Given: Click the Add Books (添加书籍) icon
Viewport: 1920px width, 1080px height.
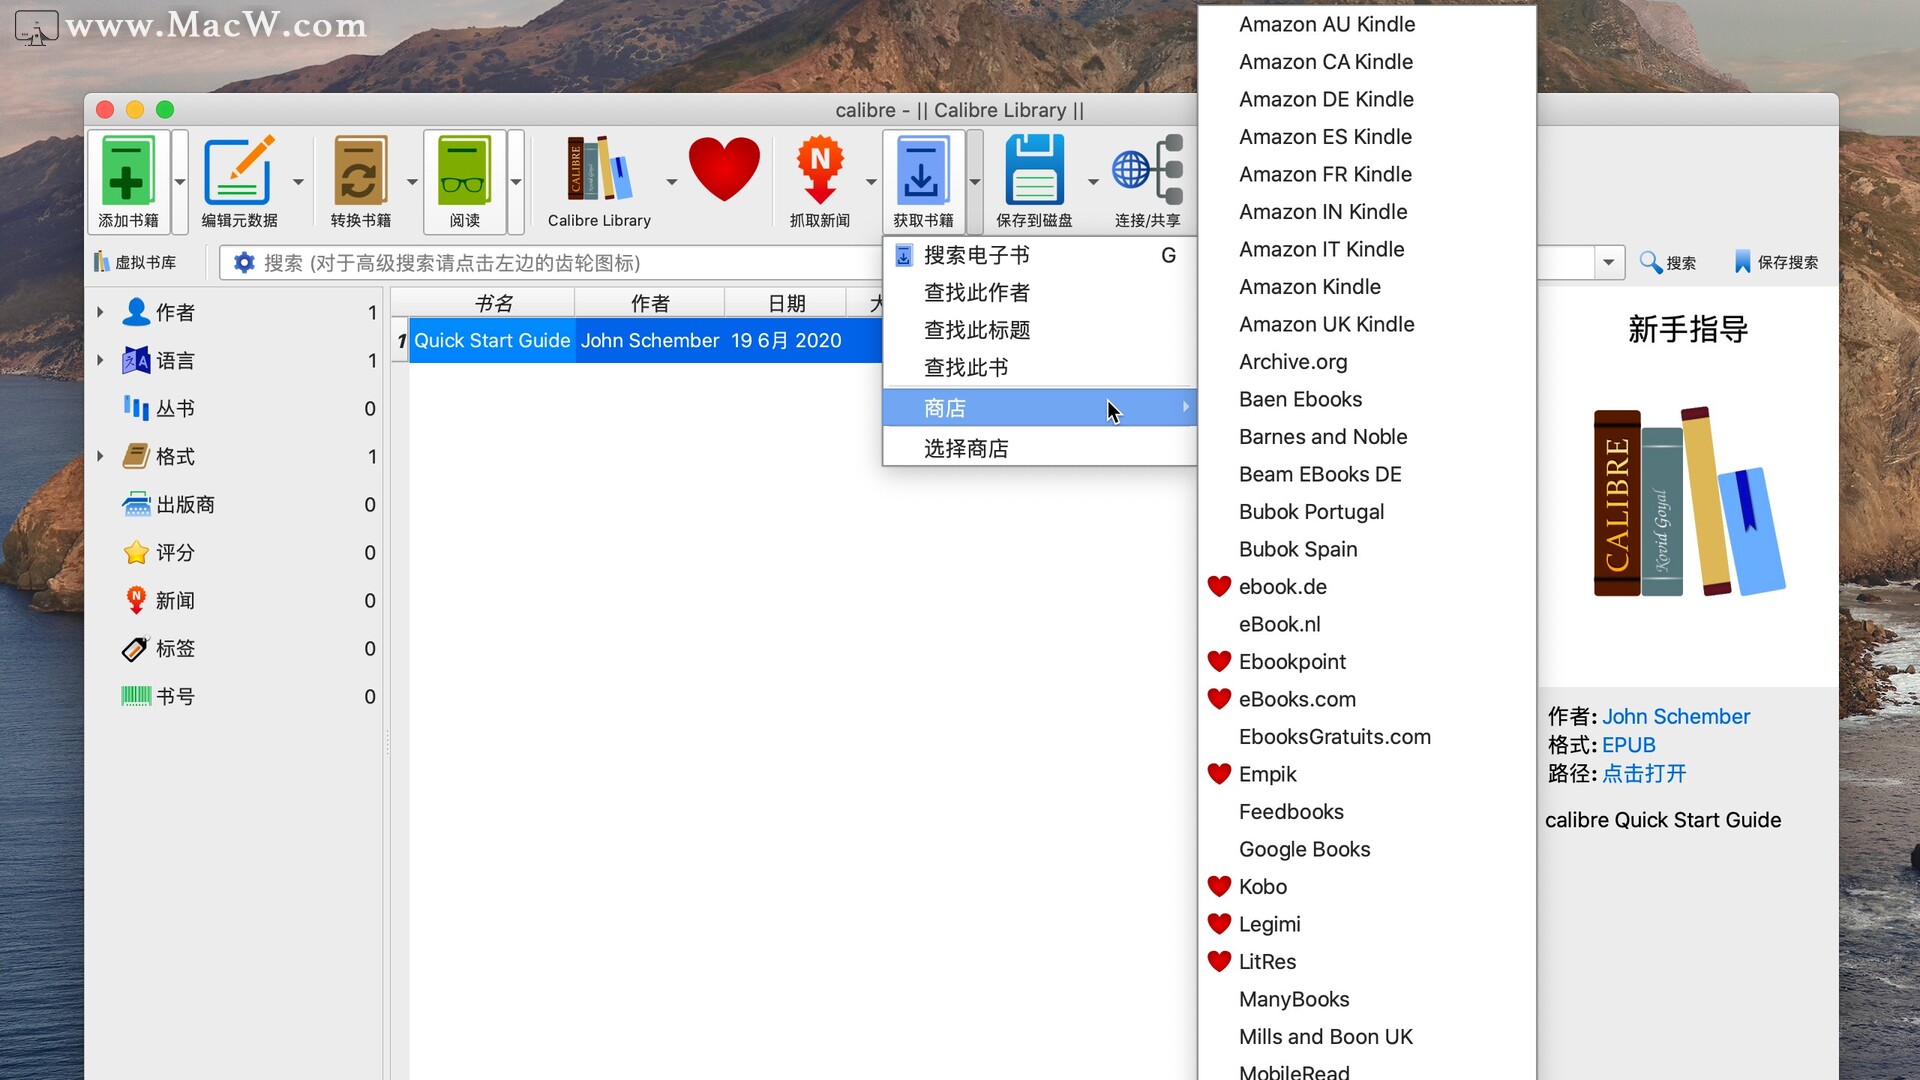Looking at the screenshot, I should pyautogui.click(x=128, y=170).
